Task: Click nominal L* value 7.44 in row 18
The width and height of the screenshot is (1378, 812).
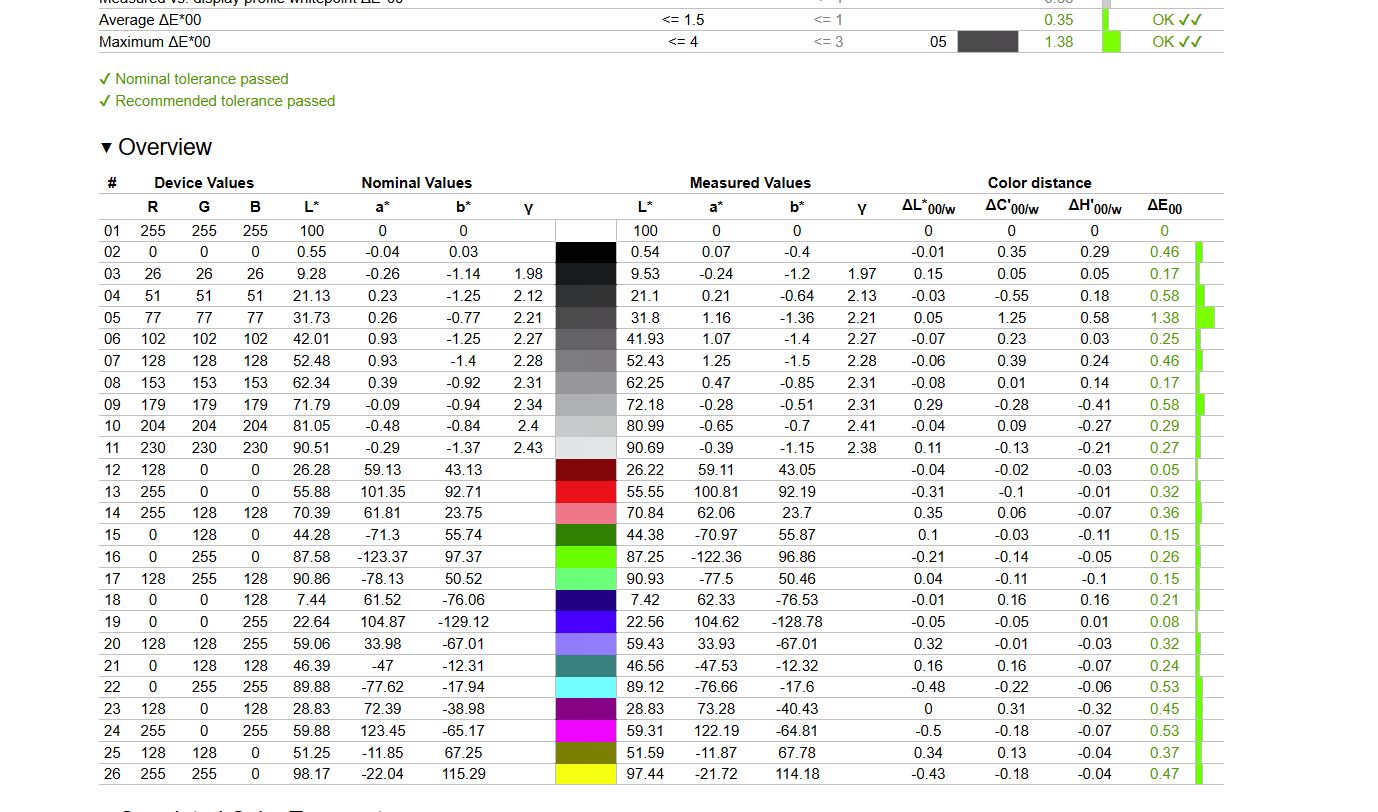Action: [312, 600]
